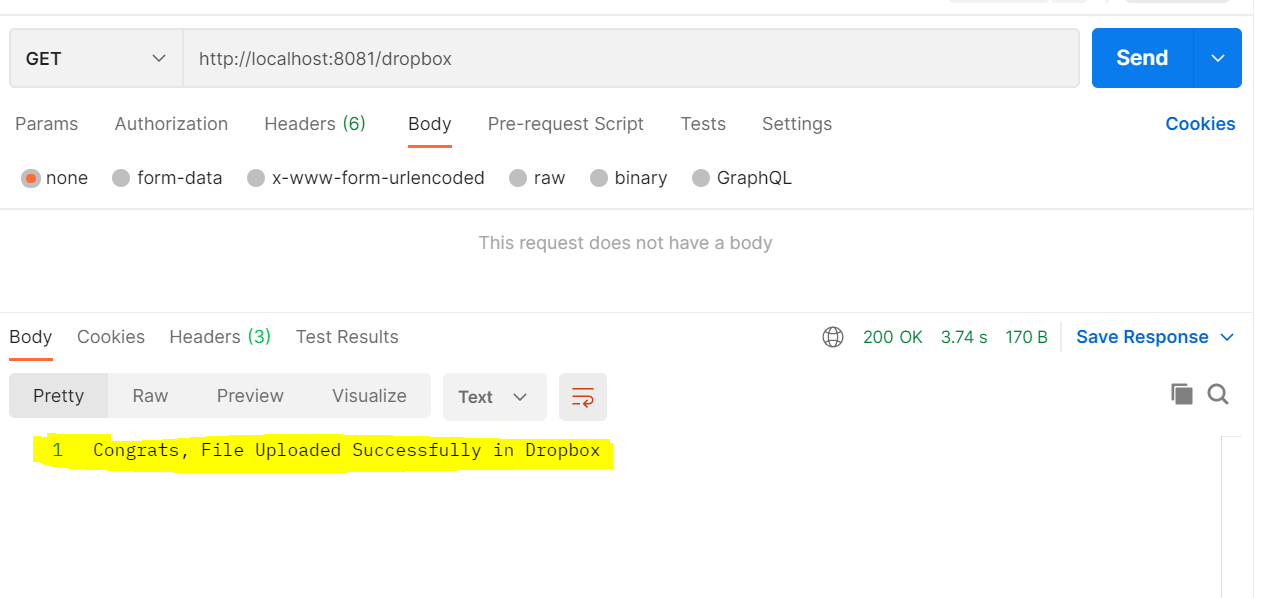Click the request URL input field

click(x=630, y=59)
